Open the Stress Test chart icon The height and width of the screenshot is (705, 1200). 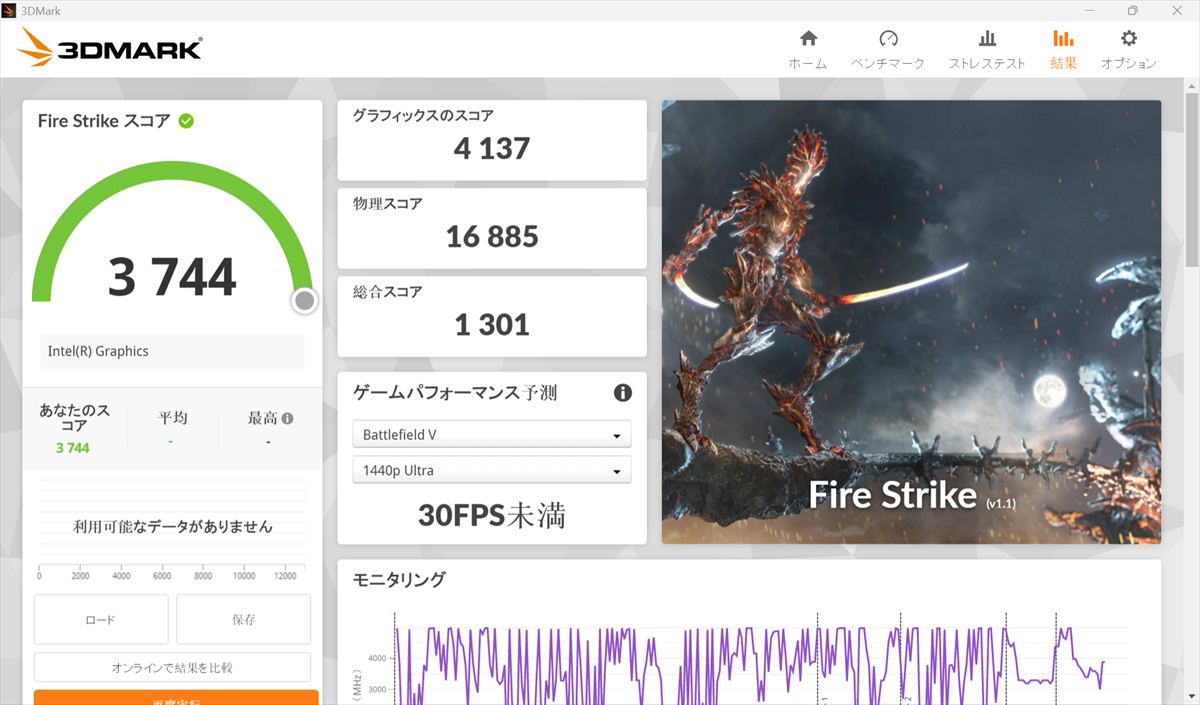(x=987, y=39)
